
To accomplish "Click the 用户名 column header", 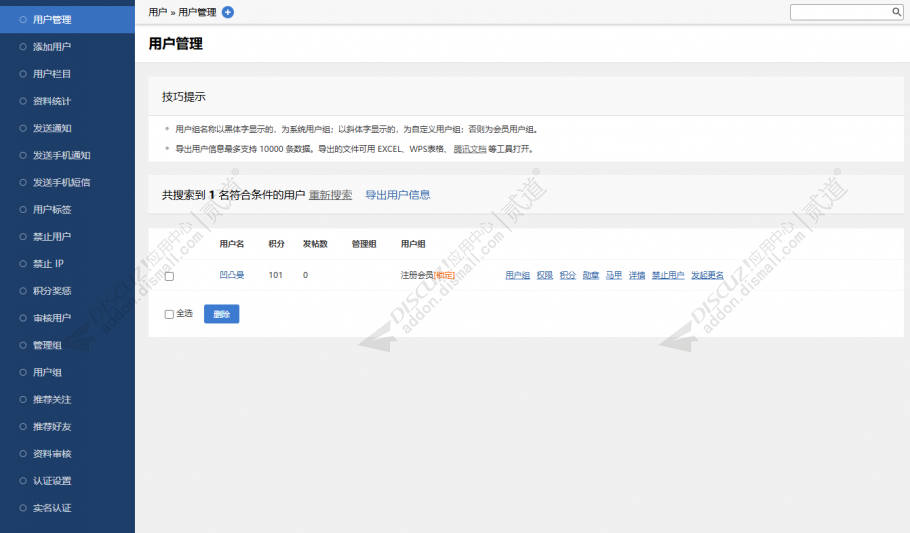I will tap(232, 244).
